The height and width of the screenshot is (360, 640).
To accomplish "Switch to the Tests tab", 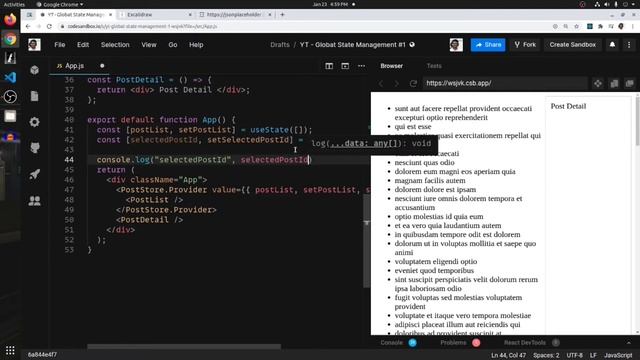I will (x=434, y=66).
